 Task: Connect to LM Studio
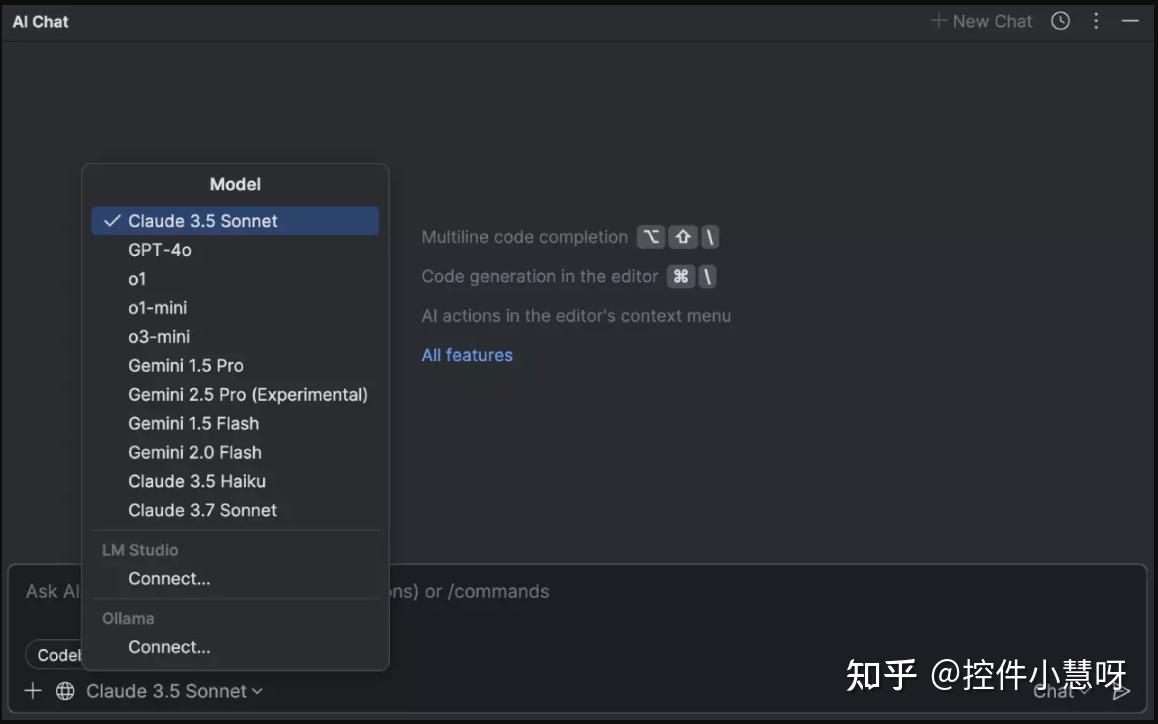coord(169,578)
